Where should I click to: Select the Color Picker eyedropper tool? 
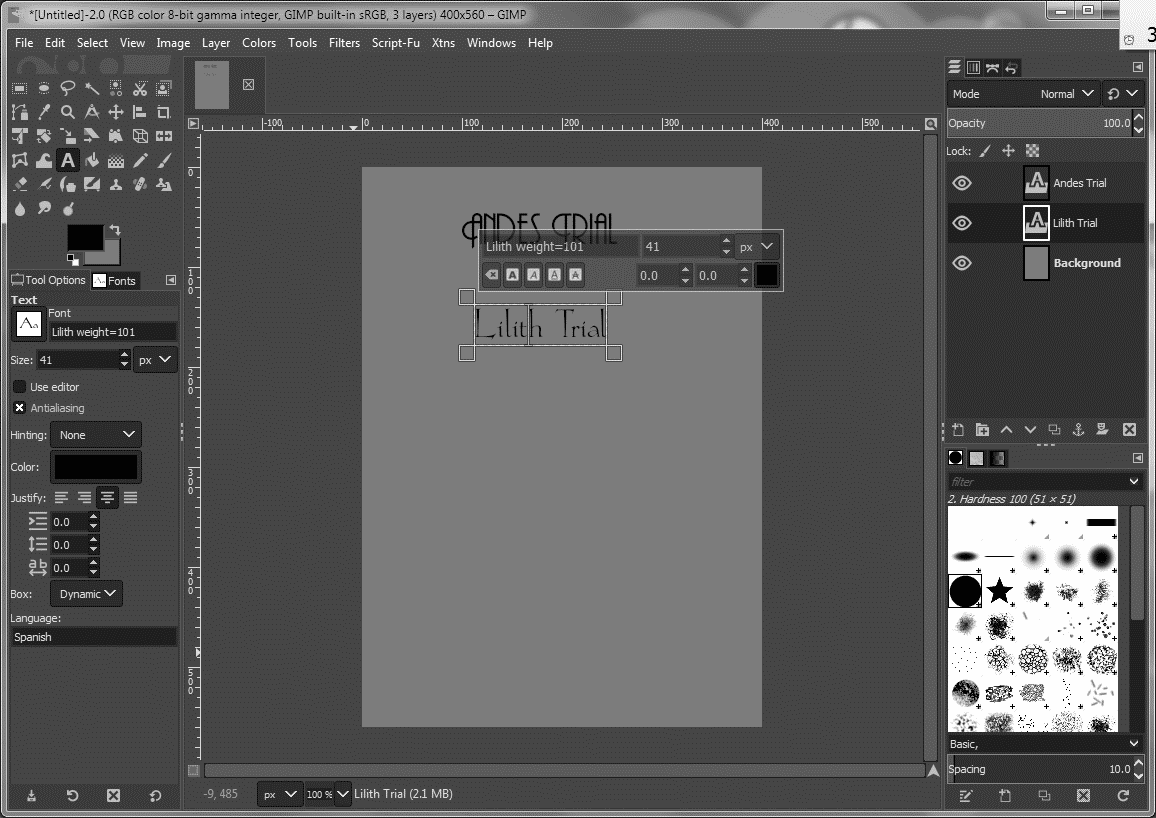tap(44, 112)
